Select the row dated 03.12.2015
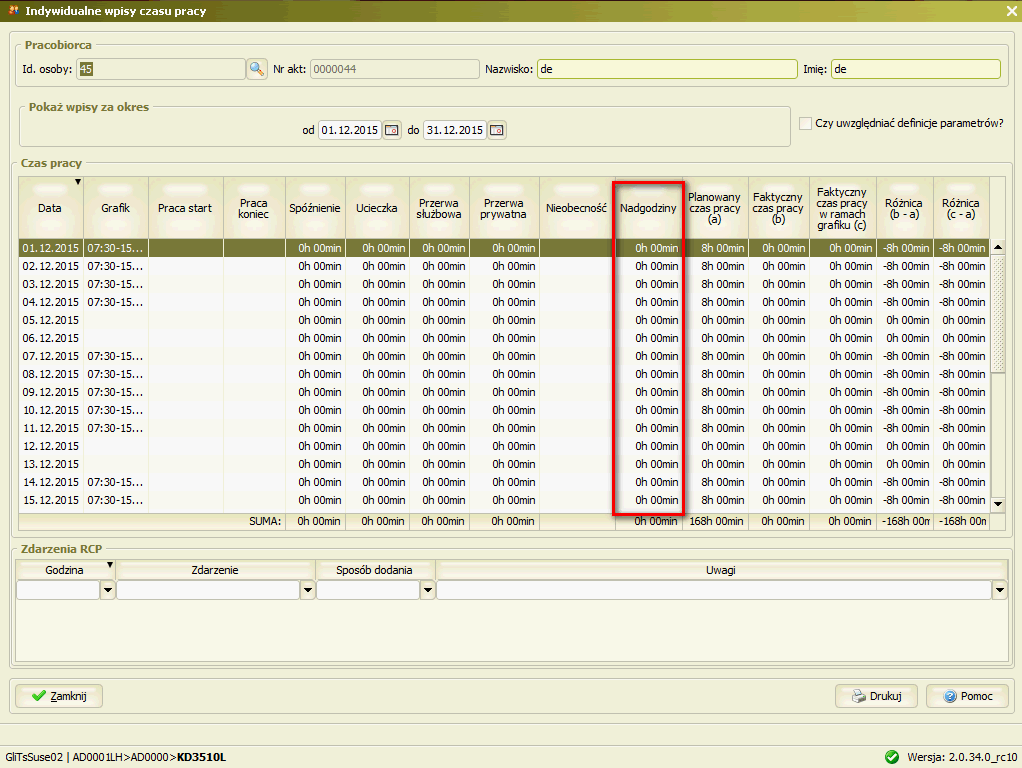Image resolution: width=1022 pixels, height=768 pixels. tap(504, 284)
